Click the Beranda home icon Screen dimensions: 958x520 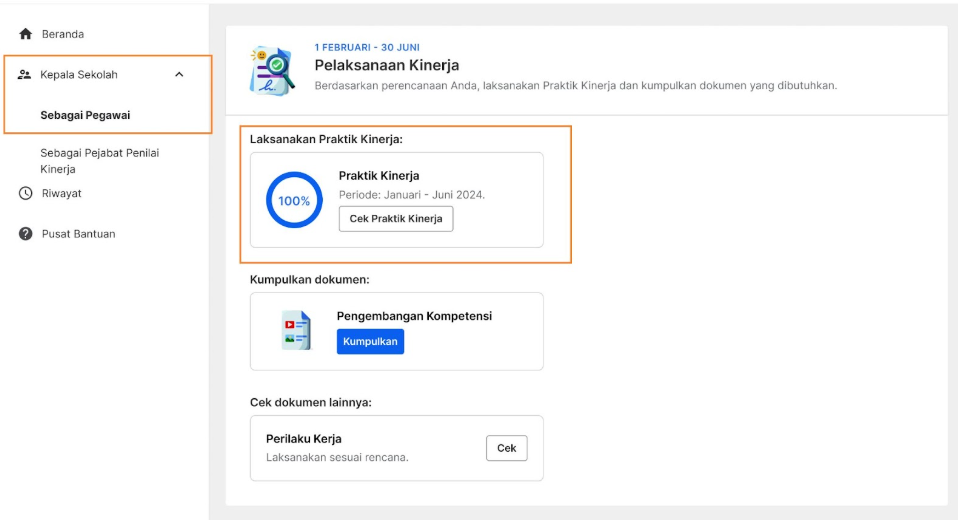pyautogui.click(x=25, y=34)
